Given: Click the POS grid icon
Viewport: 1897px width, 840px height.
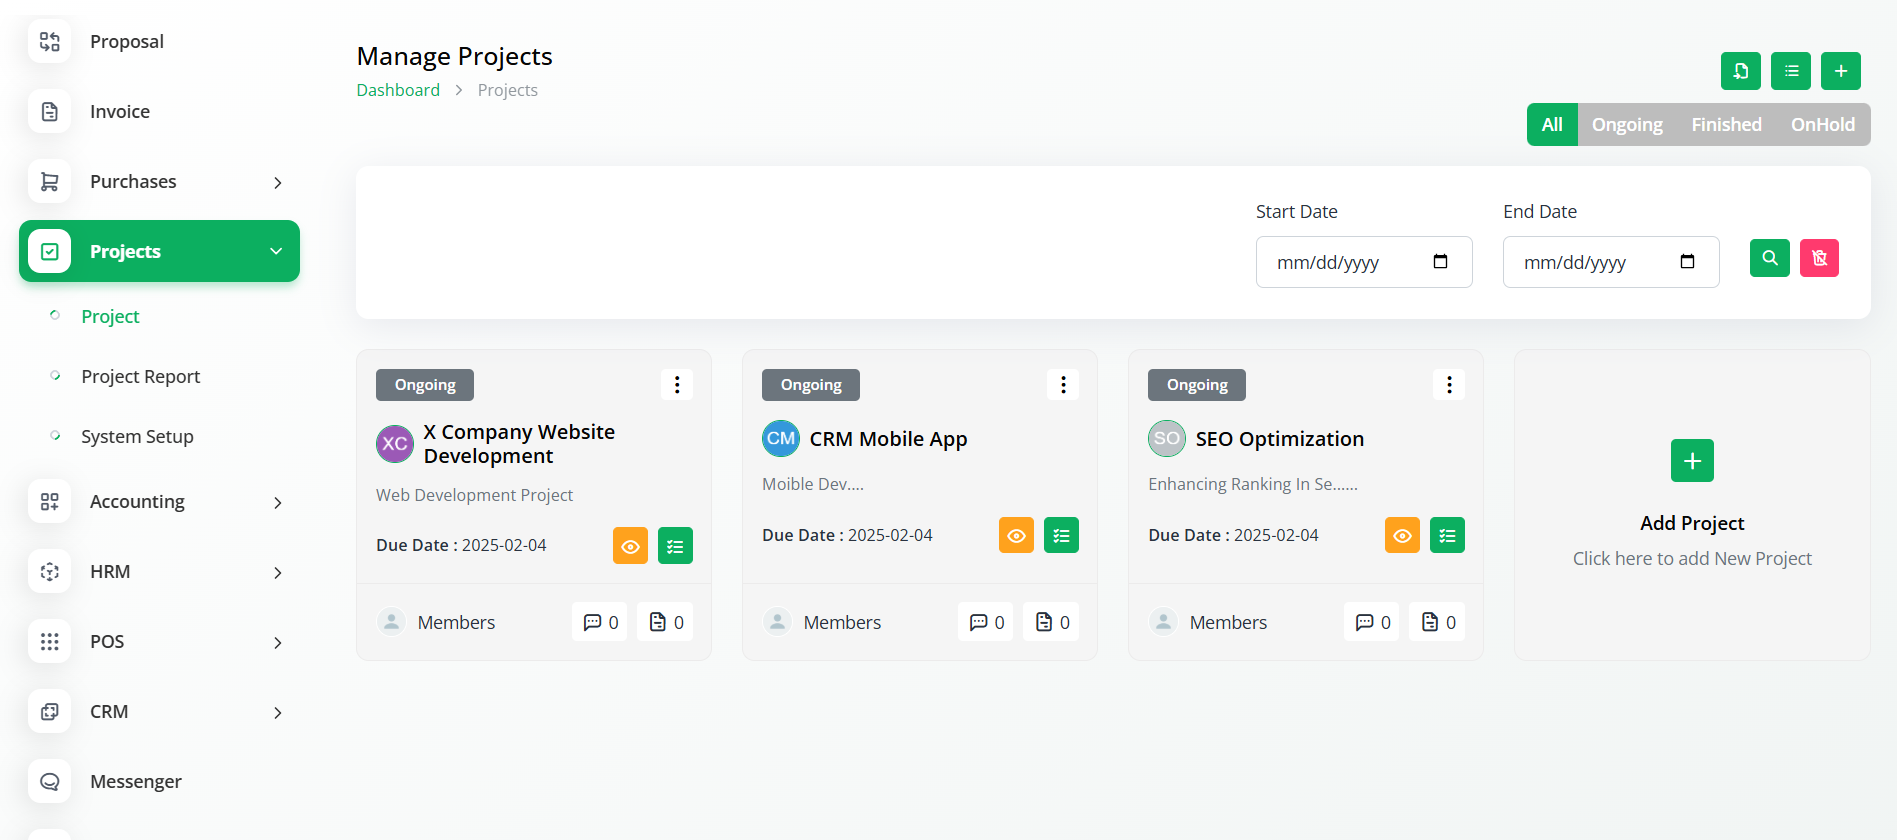Looking at the screenshot, I should click(x=49, y=641).
